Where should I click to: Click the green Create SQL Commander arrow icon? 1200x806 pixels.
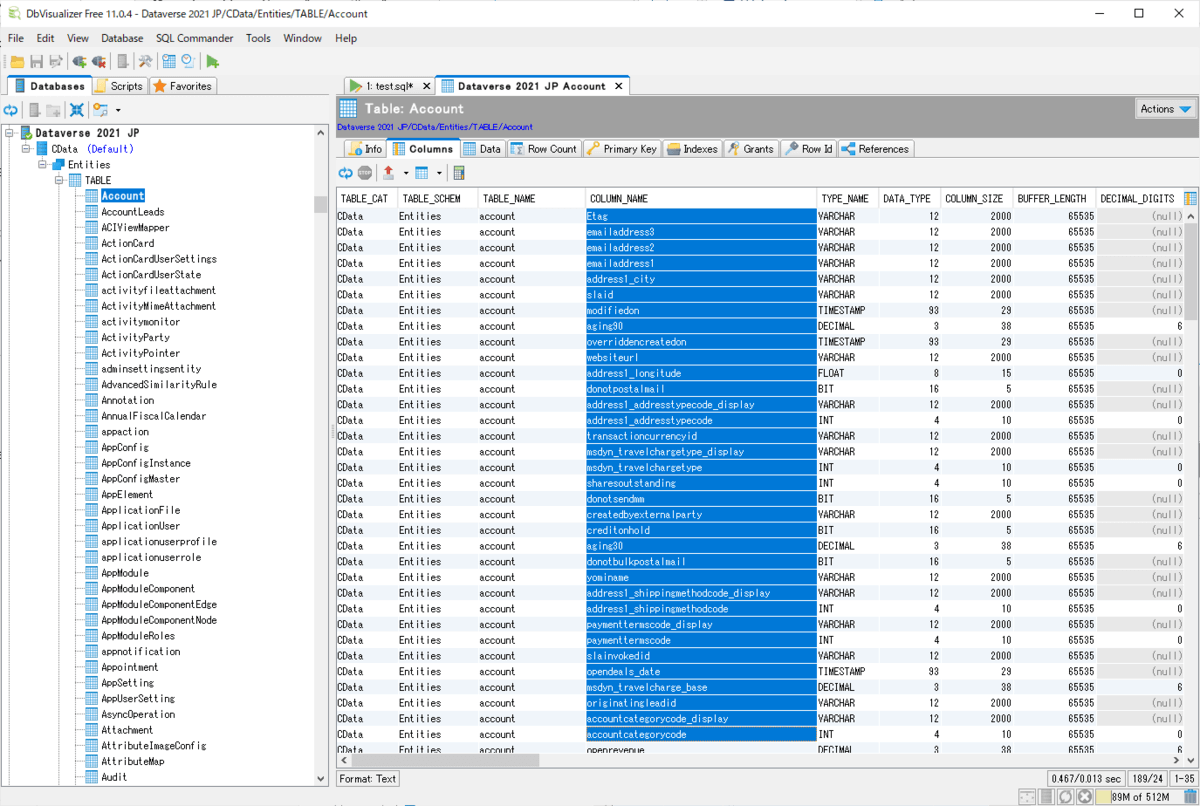click(x=213, y=62)
